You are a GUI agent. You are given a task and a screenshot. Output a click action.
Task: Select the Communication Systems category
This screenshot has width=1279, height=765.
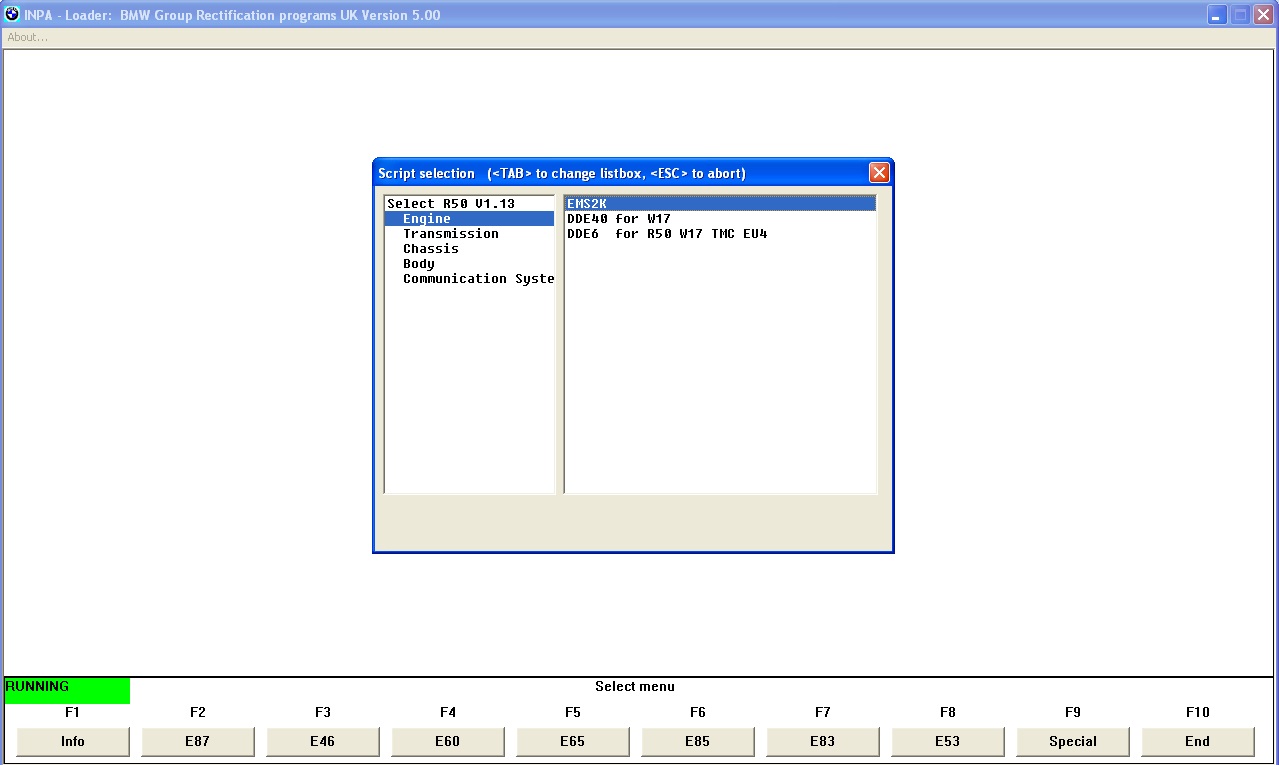tap(478, 279)
